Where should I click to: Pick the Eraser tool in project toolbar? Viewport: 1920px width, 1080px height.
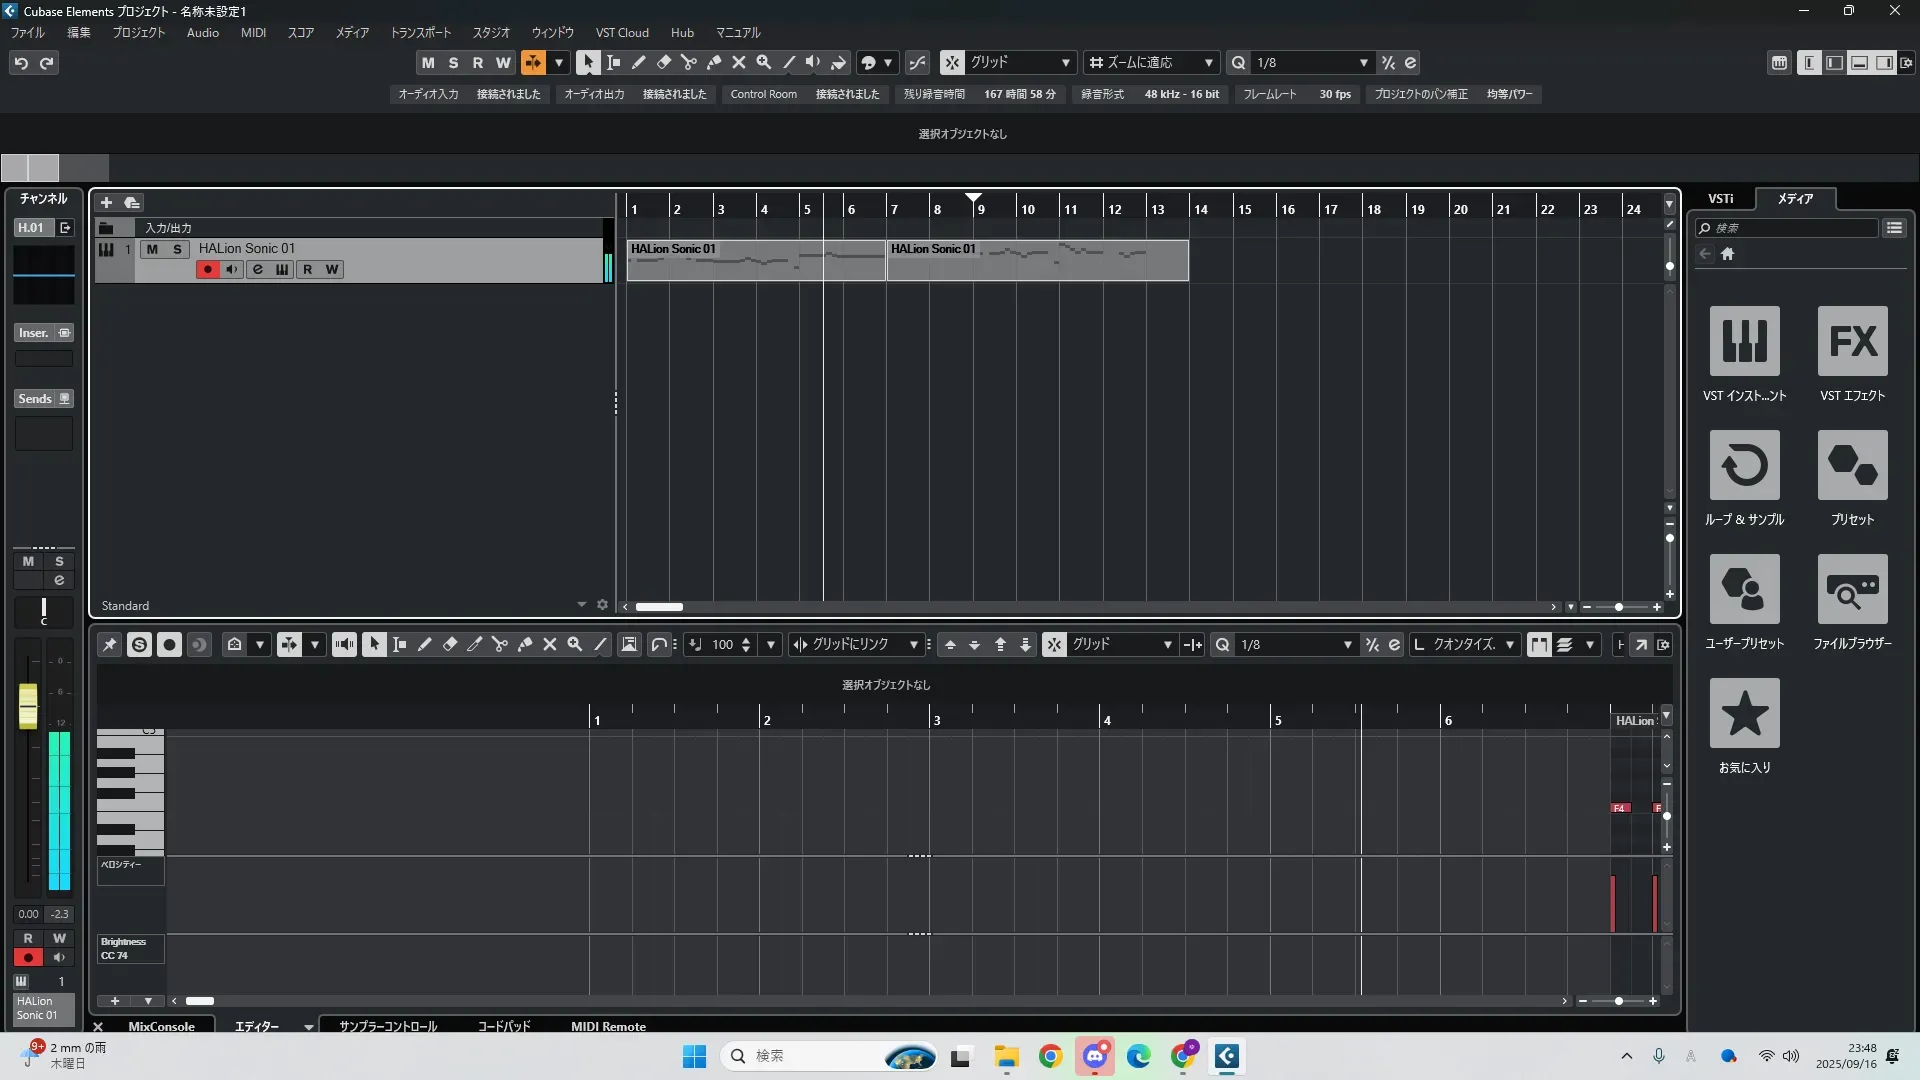click(x=664, y=62)
